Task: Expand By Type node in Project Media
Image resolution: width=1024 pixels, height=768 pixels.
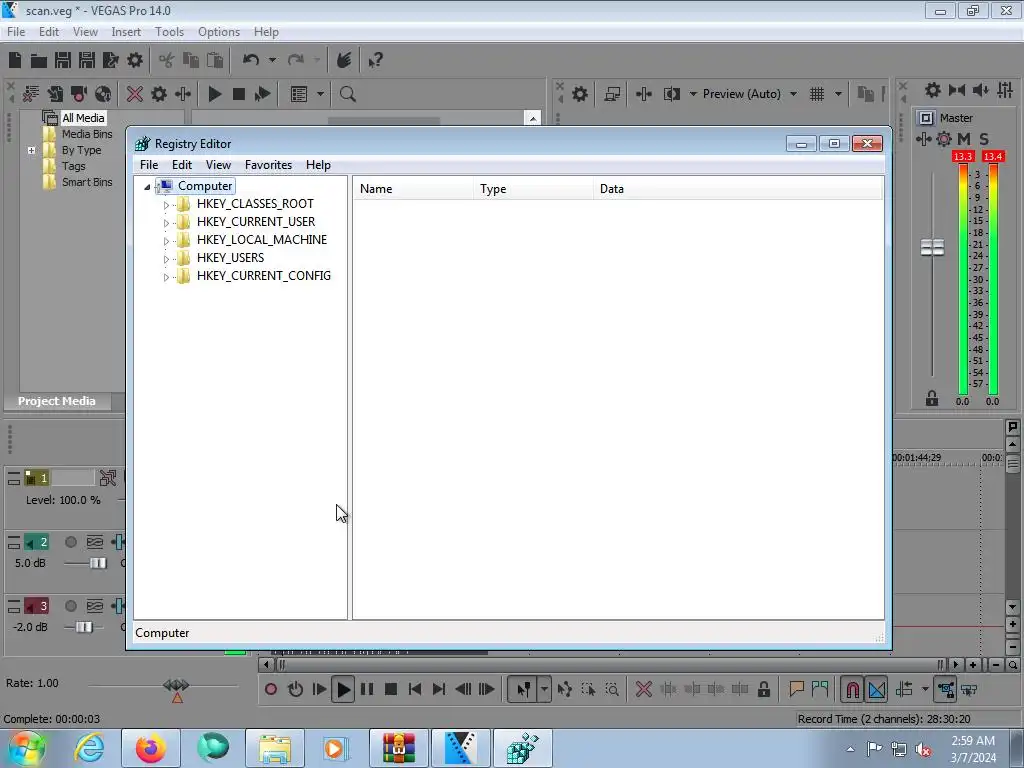Action: click(31, 150)
